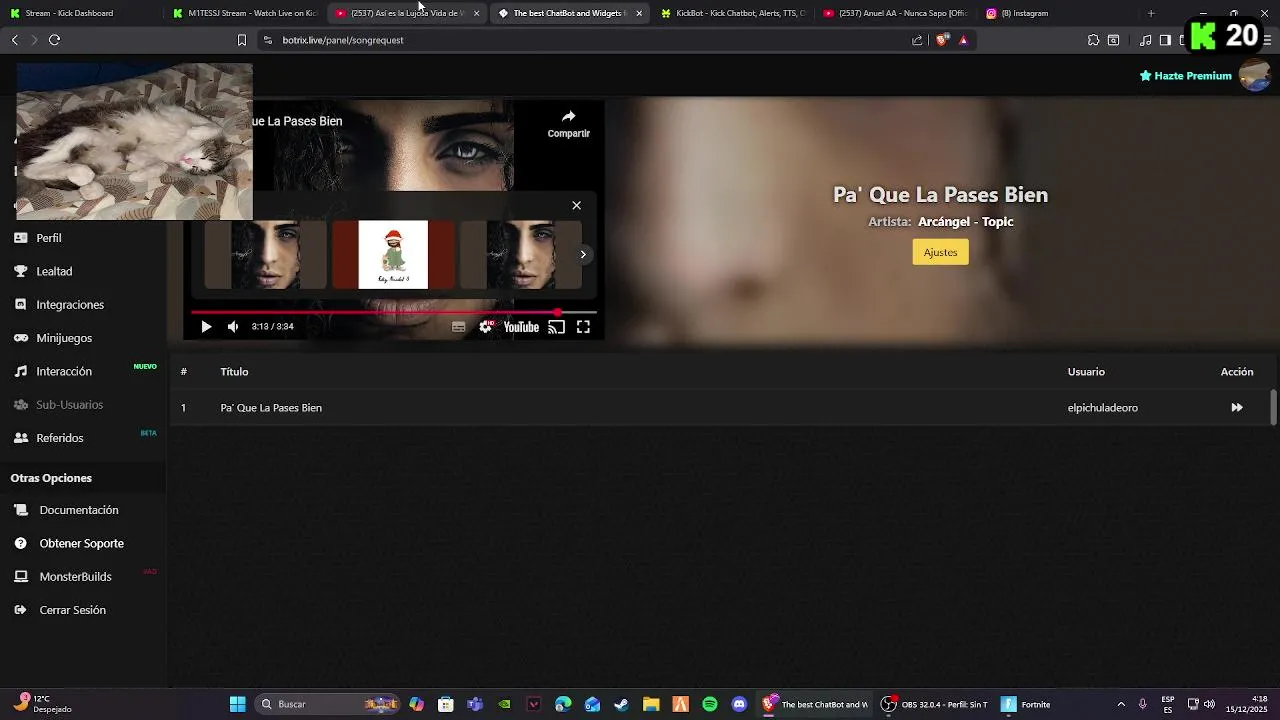Open the Santa hat suggested video thumbnail
Image resolution: width=1280 pixels, height=720 pixels.
[x=393, y=255]
